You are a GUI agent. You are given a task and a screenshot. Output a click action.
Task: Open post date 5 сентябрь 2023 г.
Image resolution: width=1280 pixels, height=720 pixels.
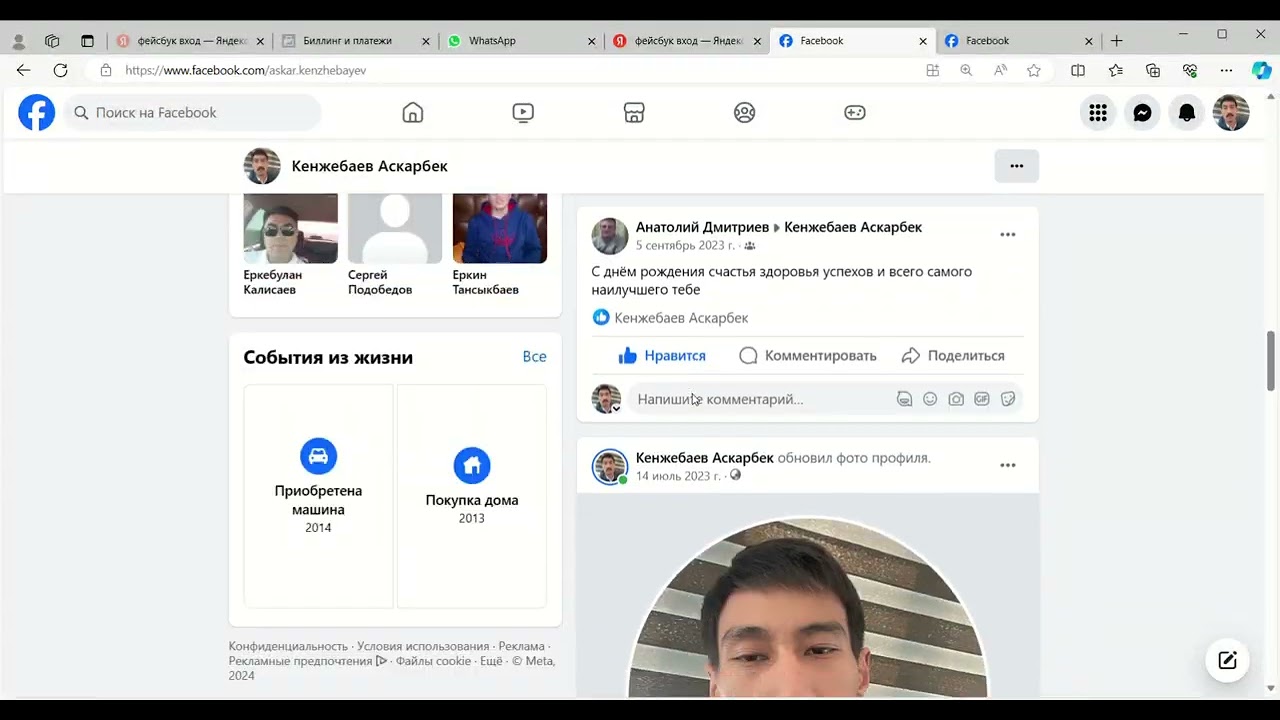pyautogui.click(x=685, y=246)
